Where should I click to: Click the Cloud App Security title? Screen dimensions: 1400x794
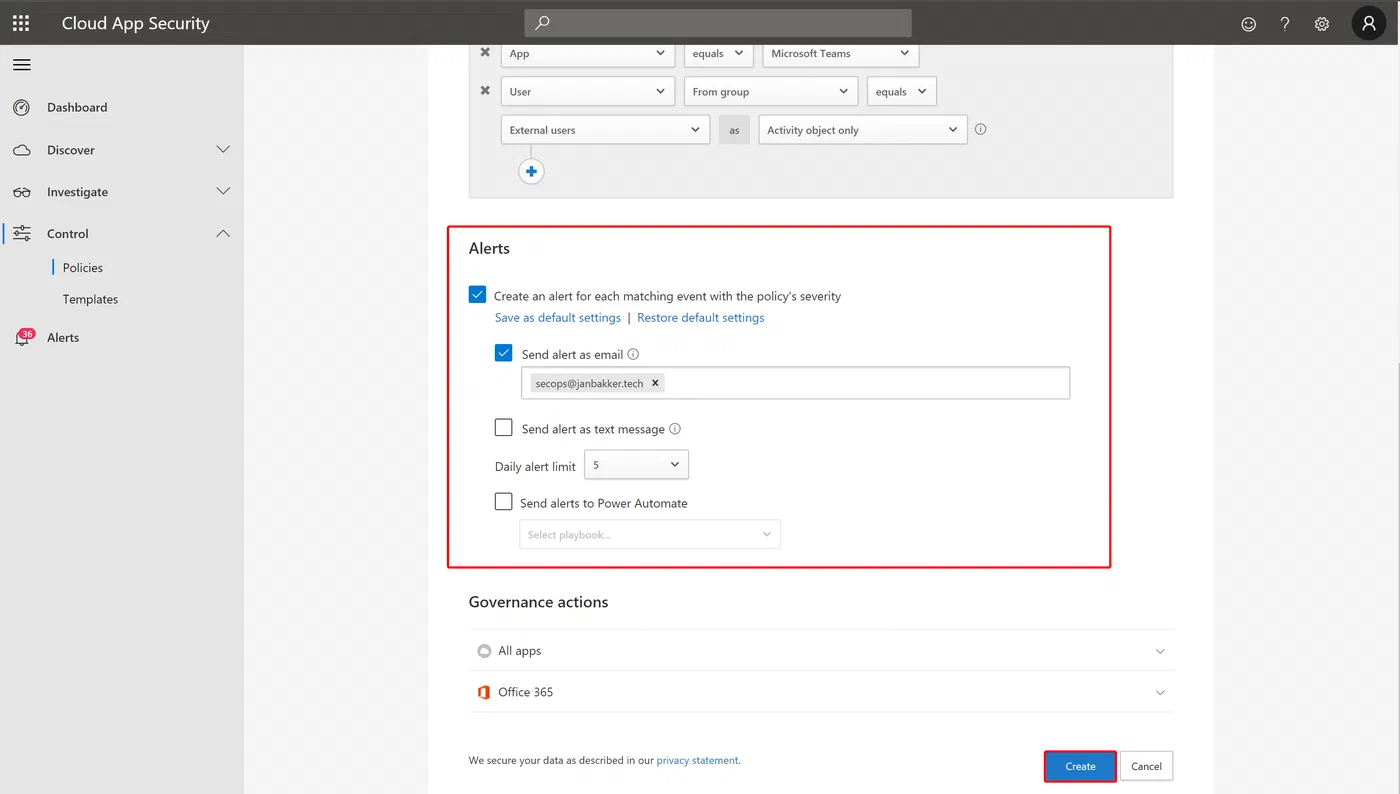(136, 23)
